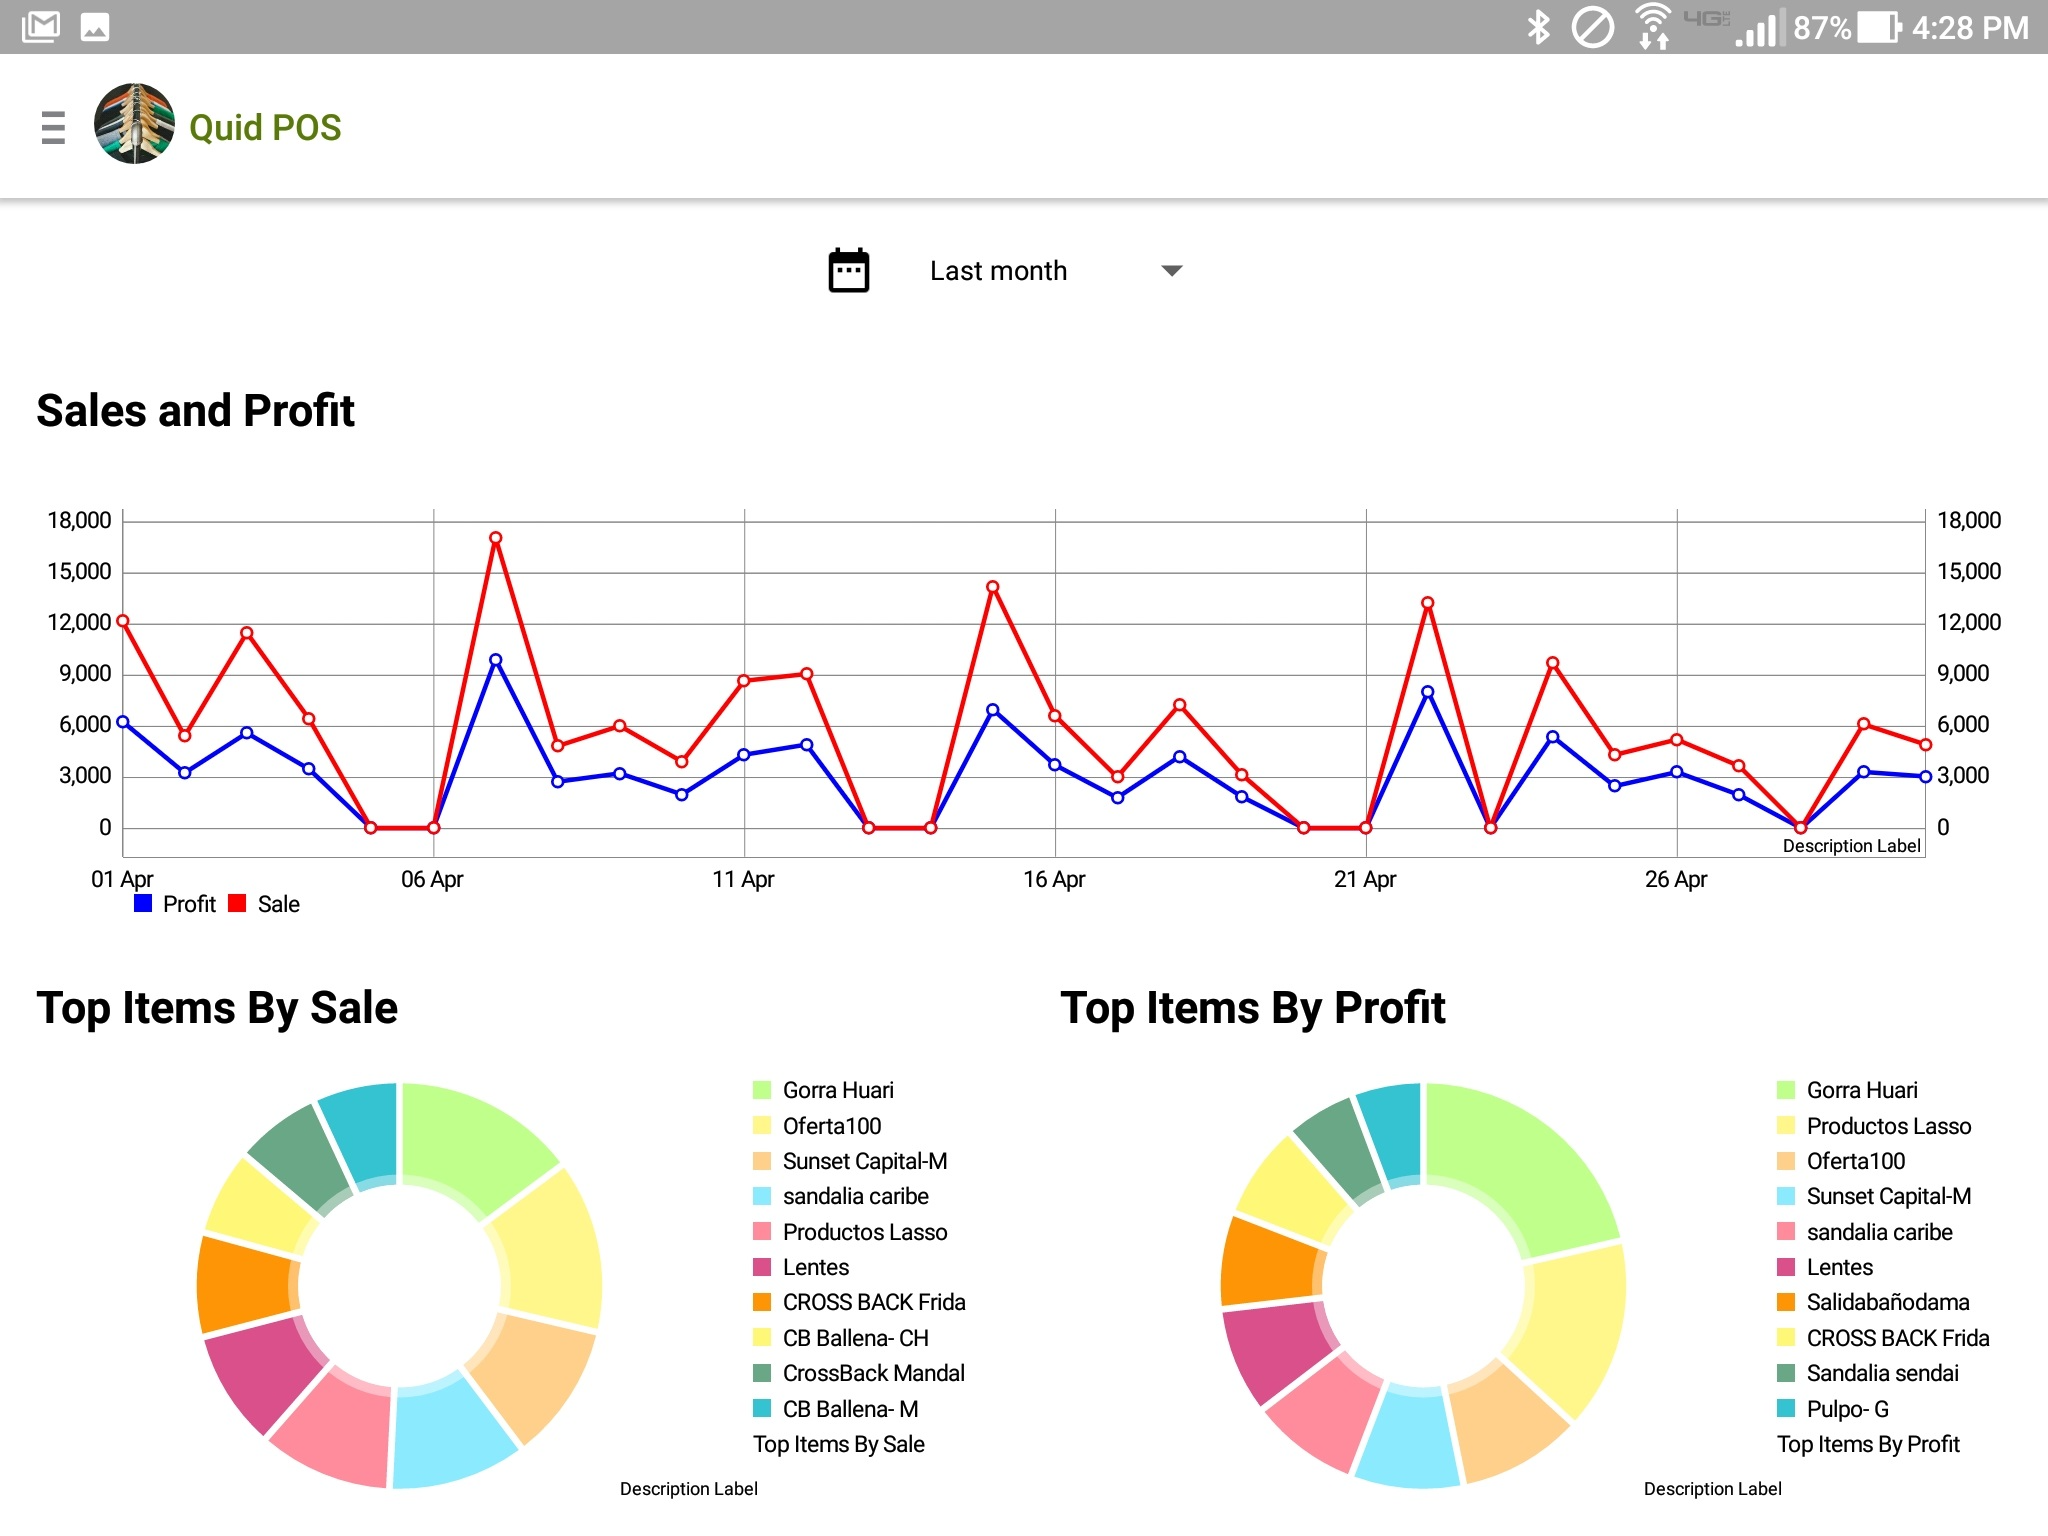Click the Quid POS title text

[x=265, y=128]
